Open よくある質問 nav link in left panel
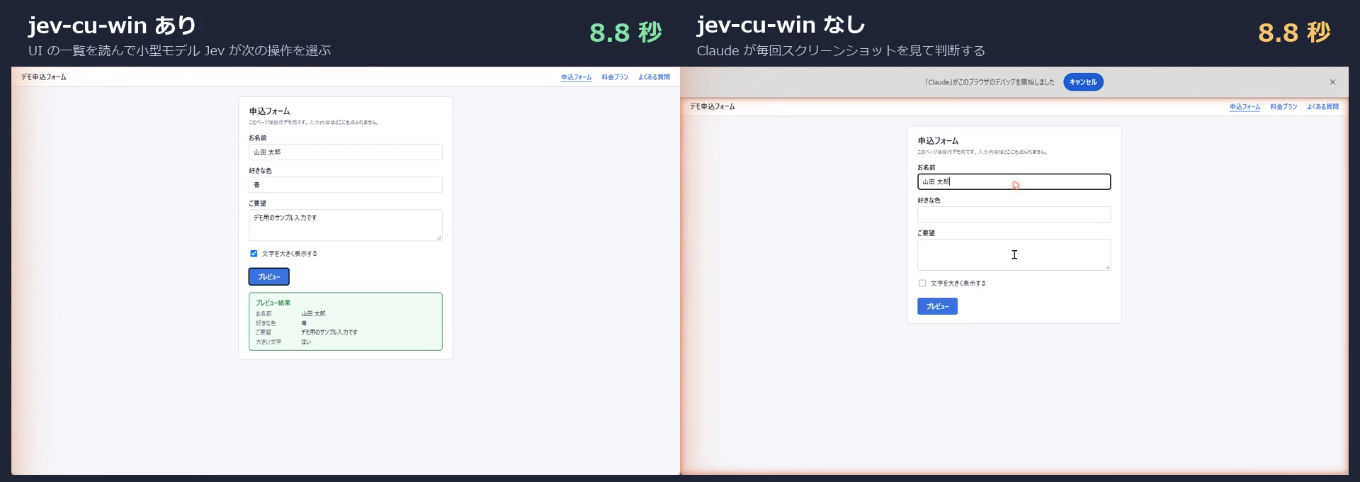This screenshot has height=482, width=1360. pyautogui.click(x=654, y=77)
